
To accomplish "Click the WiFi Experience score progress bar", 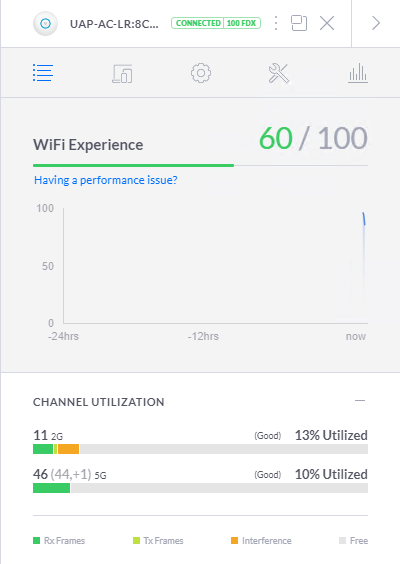I will point(200,165).
